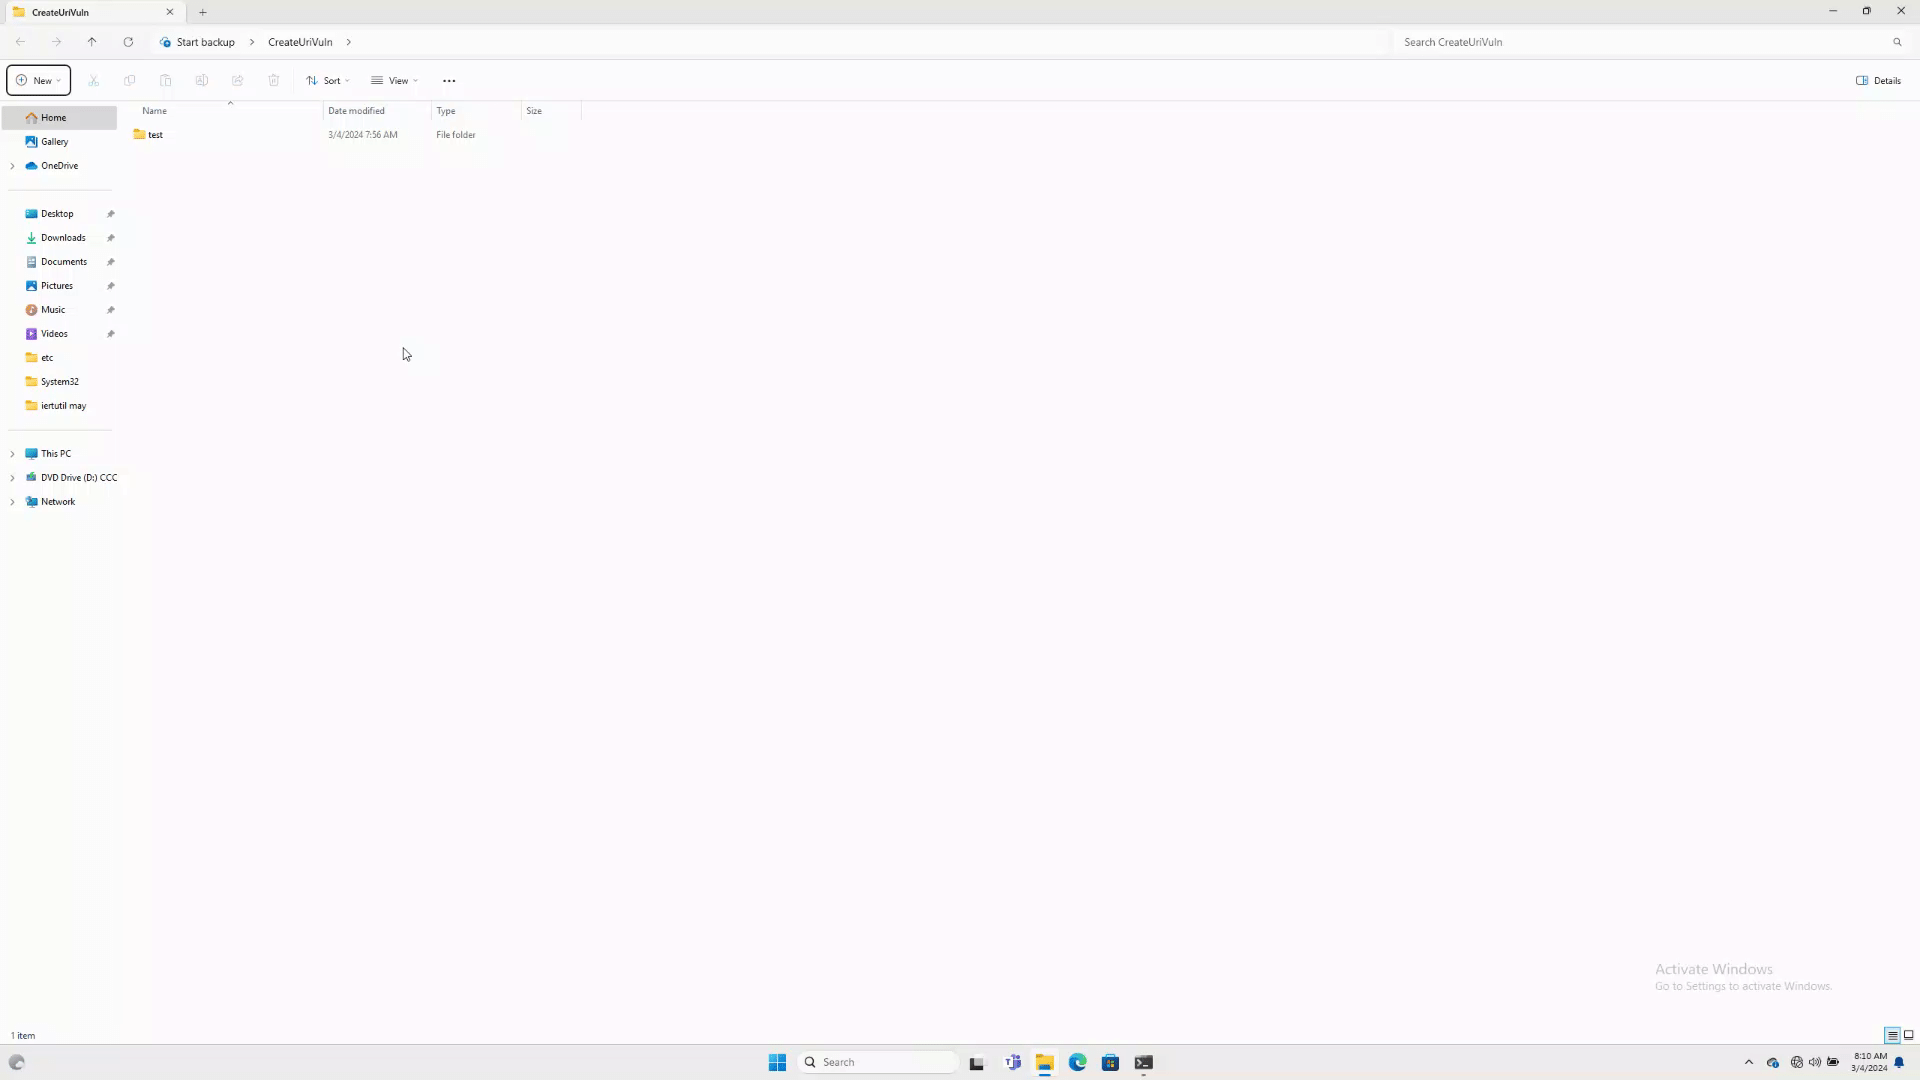Click the Start backup breadcrumb link
This screenshot has height=1080, width=1920.
tap(206, 41)
